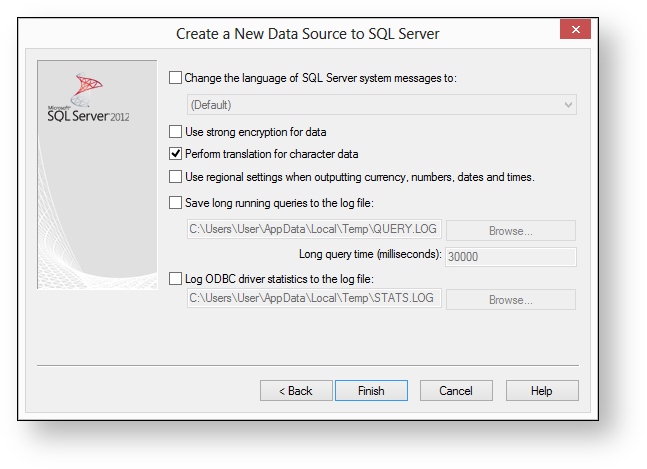
Task: Cancel the data source wizard
Action: (x=456, y=391)
